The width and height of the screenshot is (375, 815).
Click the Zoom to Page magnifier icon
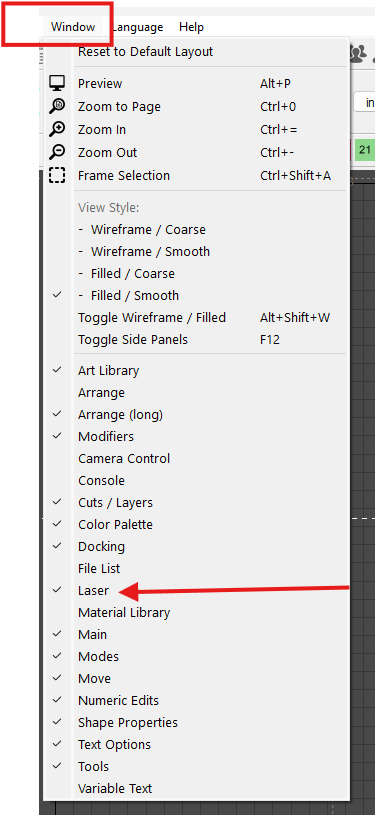pos(57,106)
